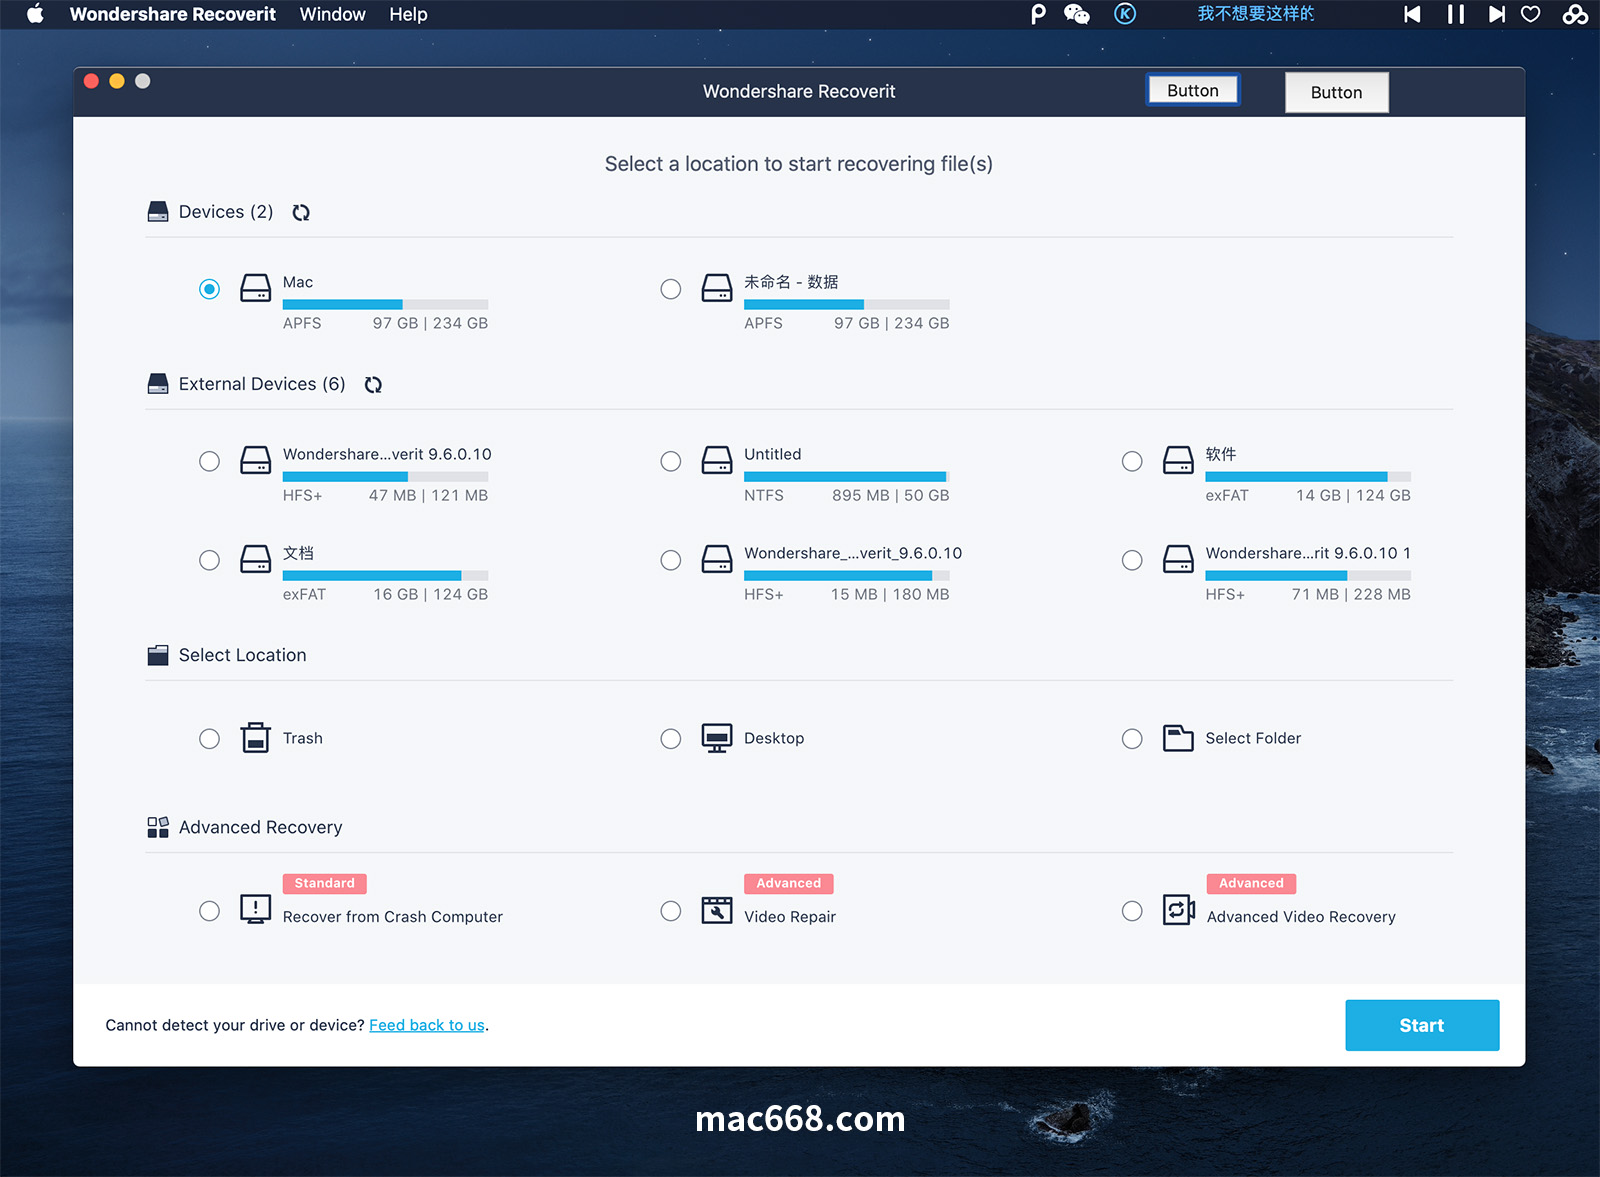Open the P icon in menu bar
This screenshot has height=1177, width=1600.
coord(1038,14)
